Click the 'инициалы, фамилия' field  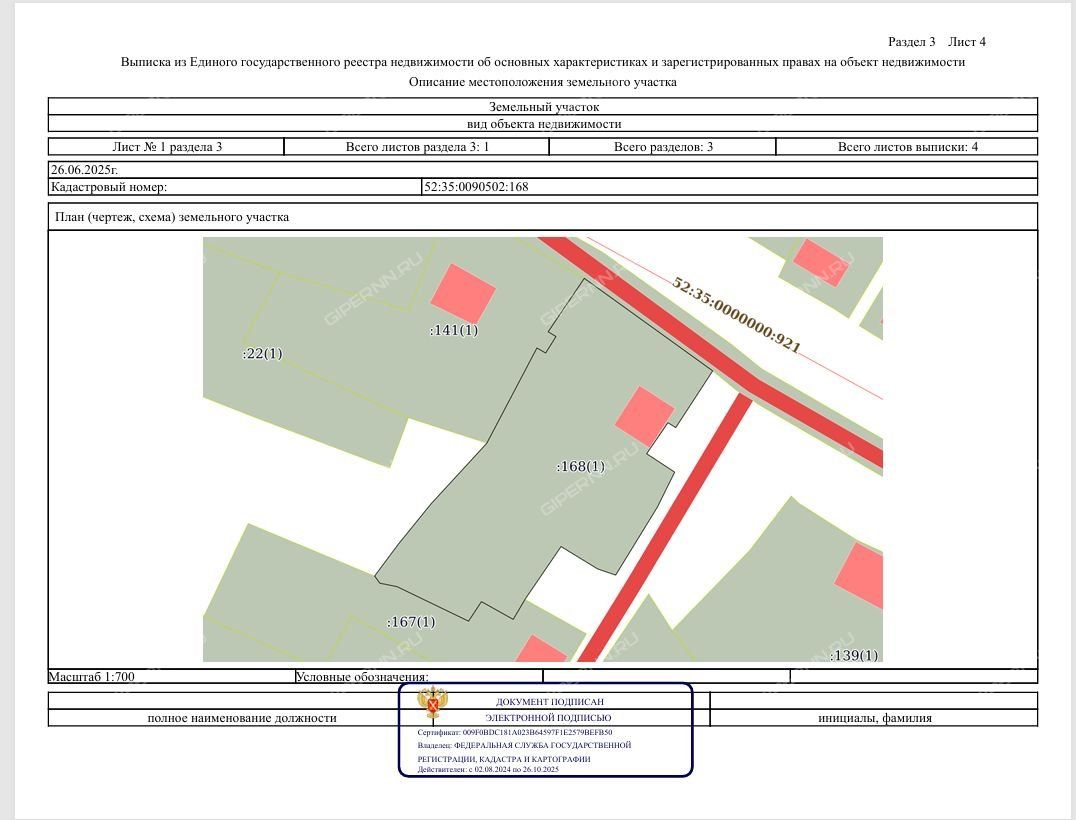pyautogui.click(x=875, y=718)
